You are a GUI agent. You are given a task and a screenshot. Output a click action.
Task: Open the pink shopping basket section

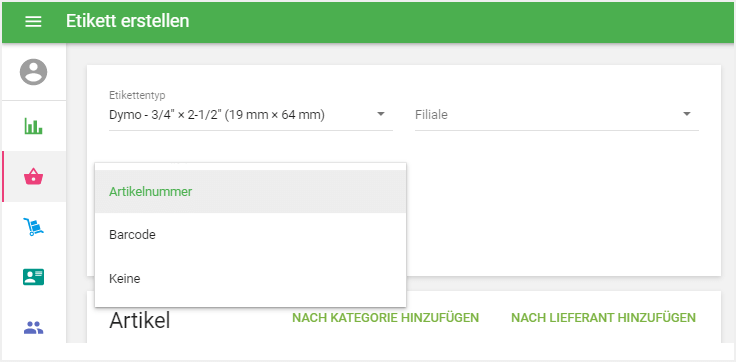(33, 177)
